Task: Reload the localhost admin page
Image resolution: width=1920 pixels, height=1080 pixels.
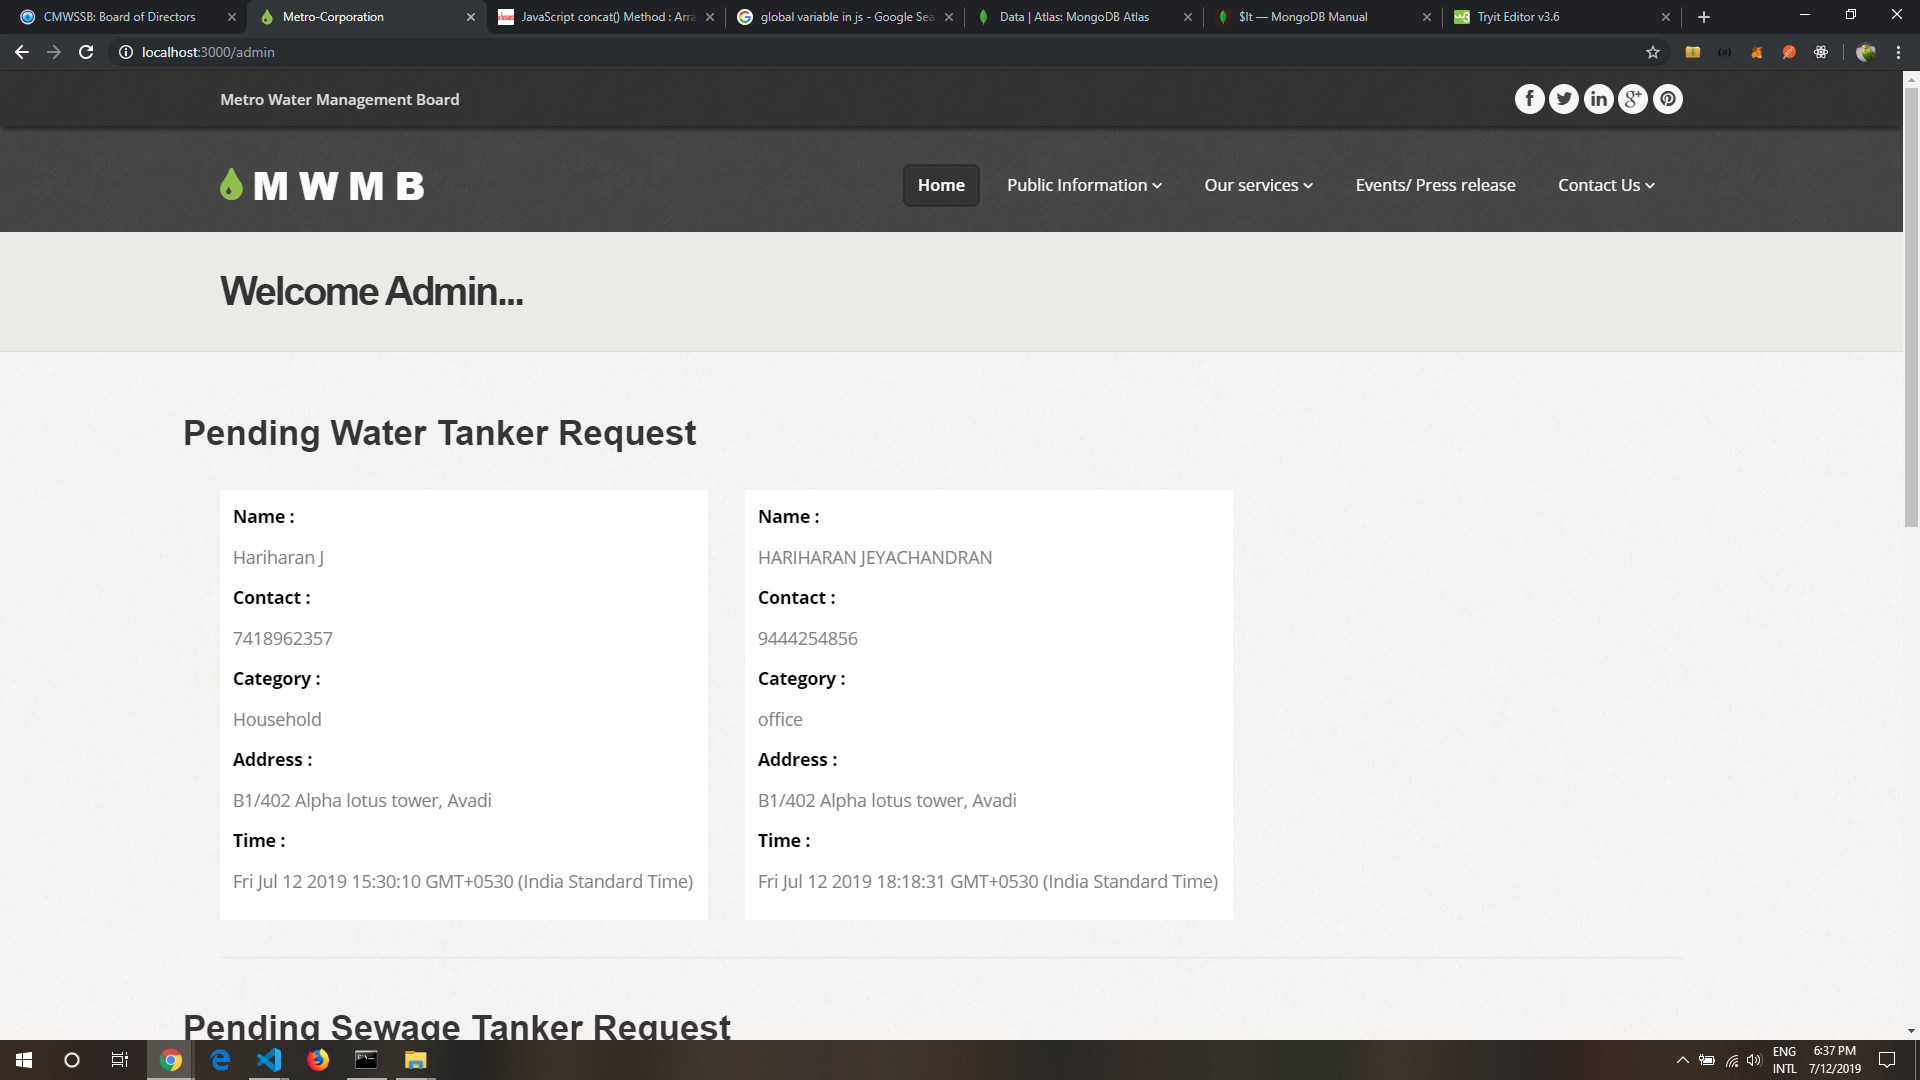Action: click(x=86, y=52)
